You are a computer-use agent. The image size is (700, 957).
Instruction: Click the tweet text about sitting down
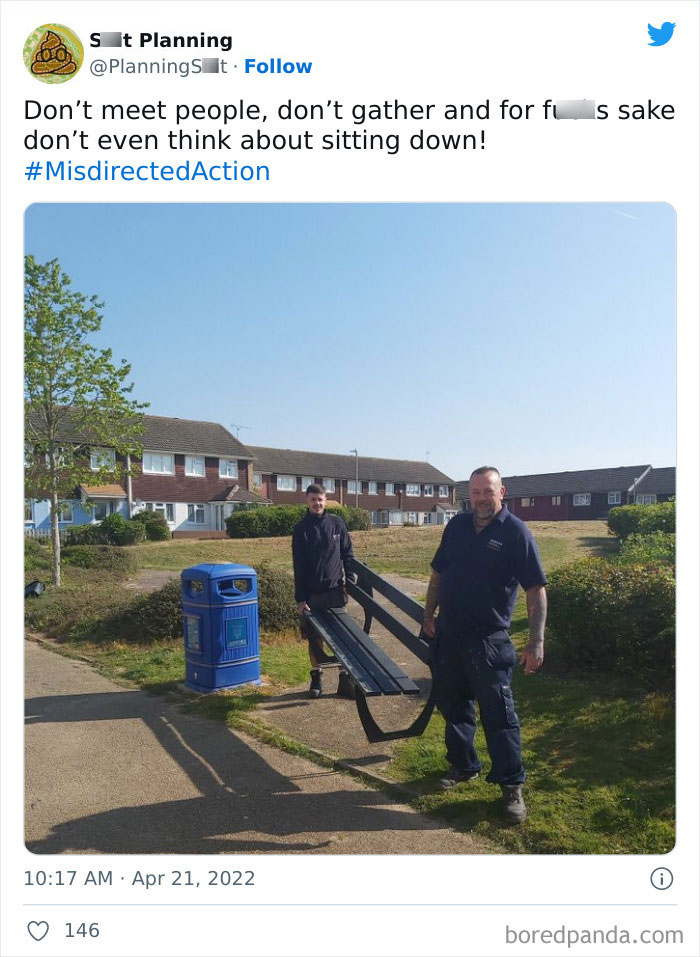click(x=349, y=125)
